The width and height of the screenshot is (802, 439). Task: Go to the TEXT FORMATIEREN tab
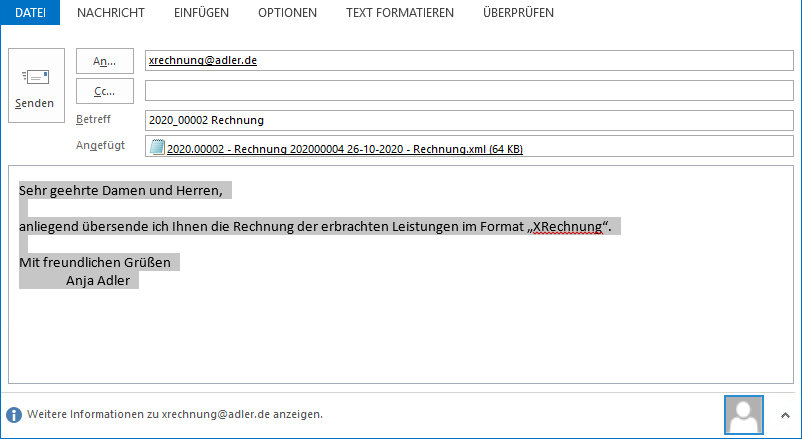[x=399, y=13]
